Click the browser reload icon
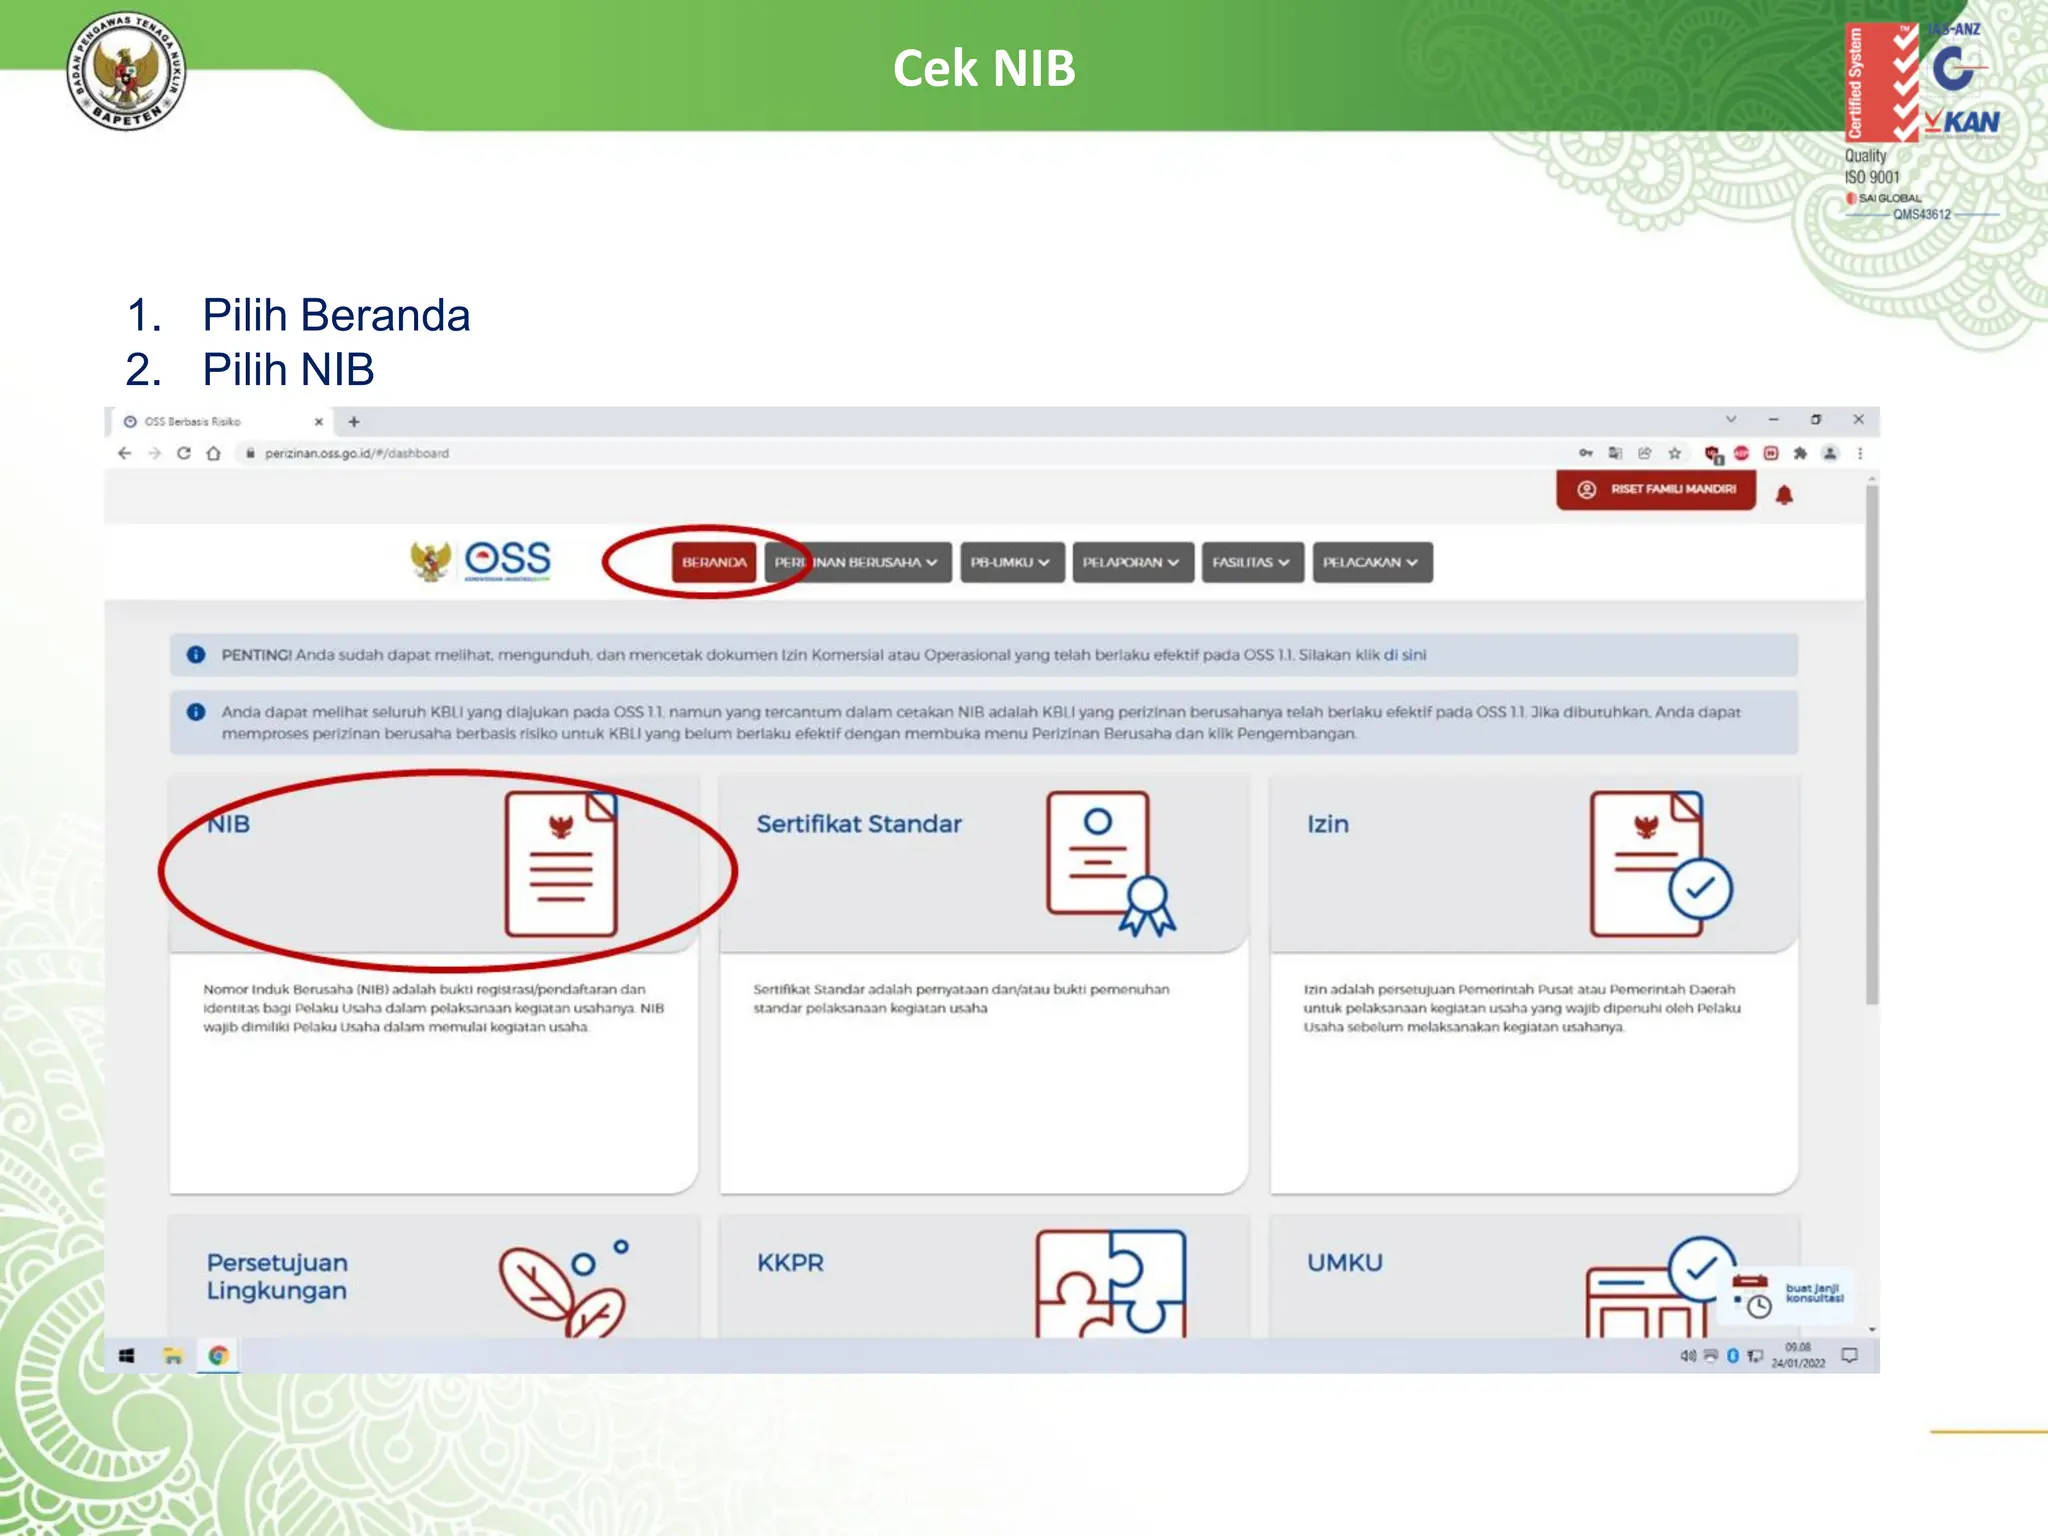2048x1536 pixels. [184, 453]
